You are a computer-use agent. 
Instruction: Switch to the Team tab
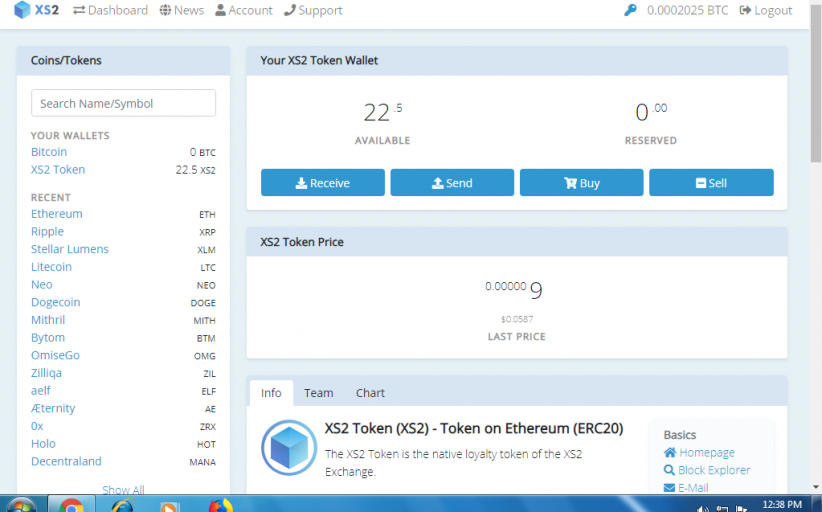tap(319, 393)
